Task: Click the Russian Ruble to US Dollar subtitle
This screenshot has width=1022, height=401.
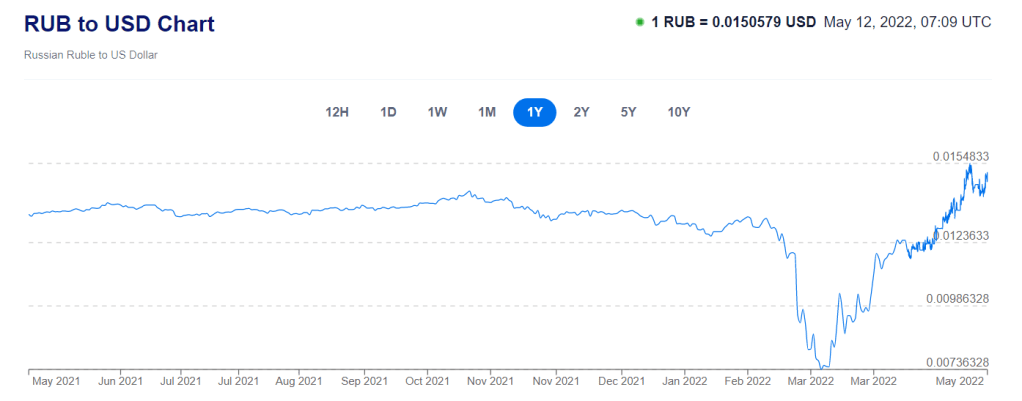Action: point(91,55)
